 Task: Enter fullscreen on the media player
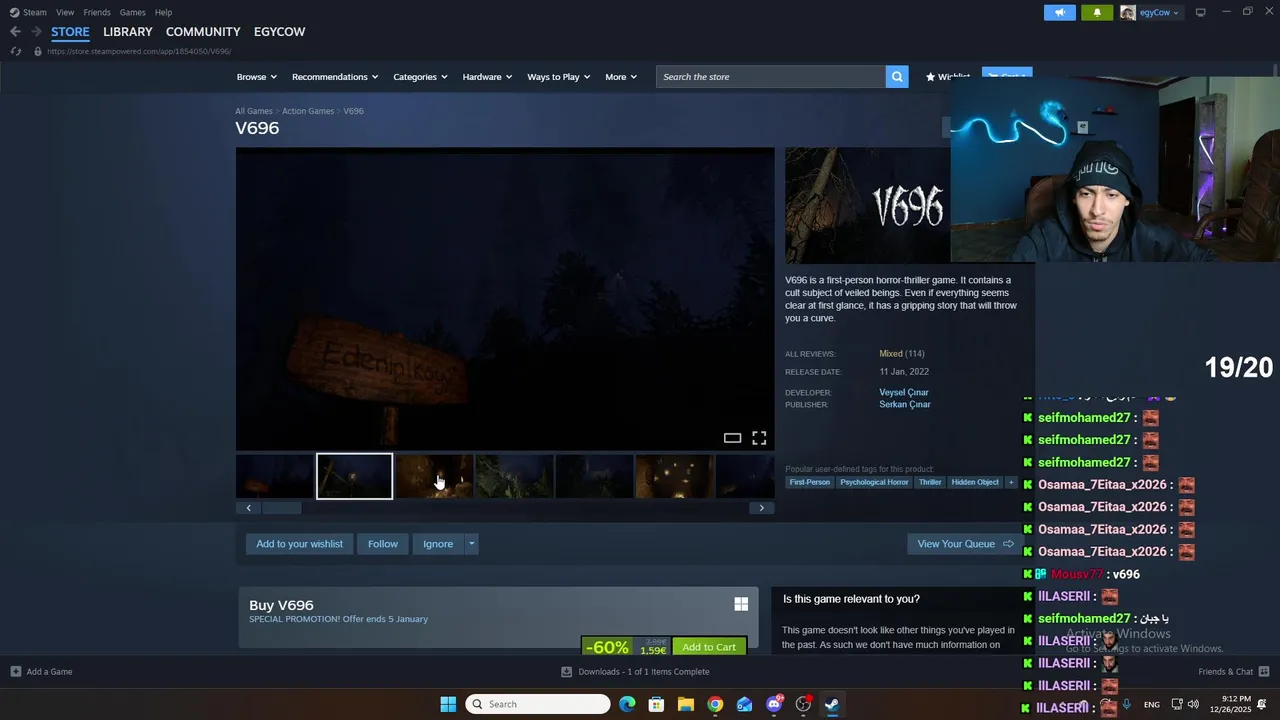(759, 438)
